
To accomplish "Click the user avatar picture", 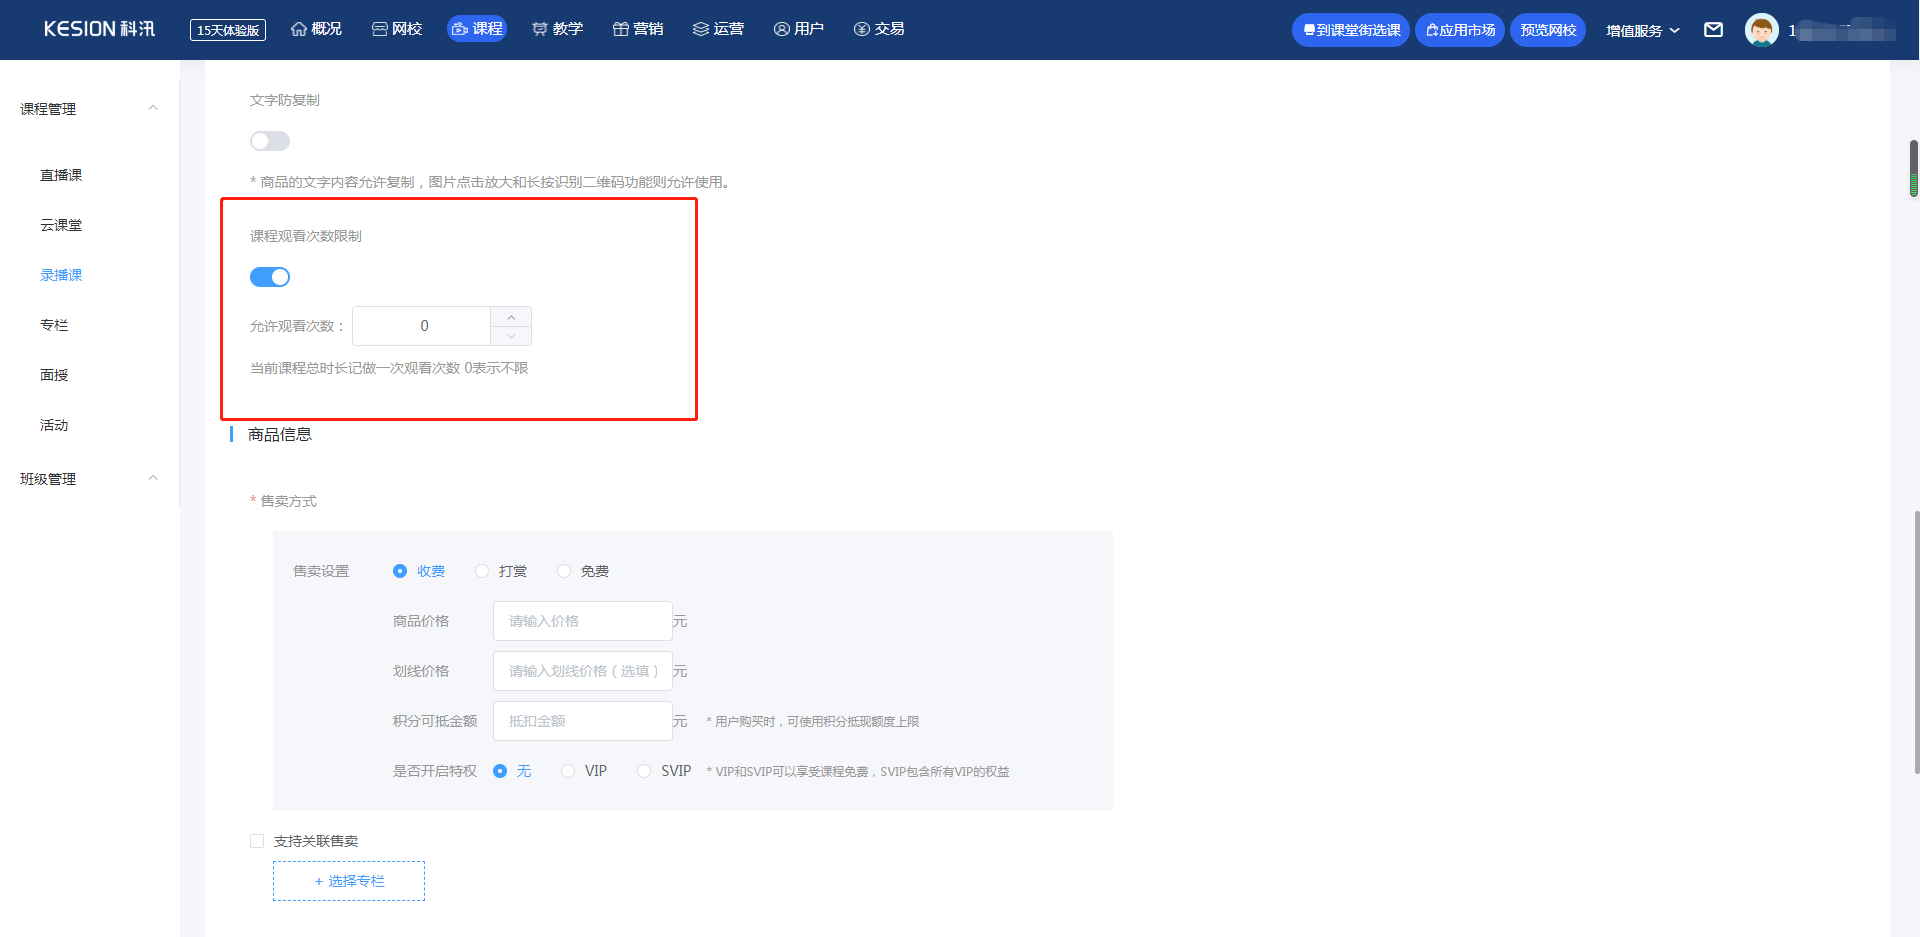I will (1761, 30).
